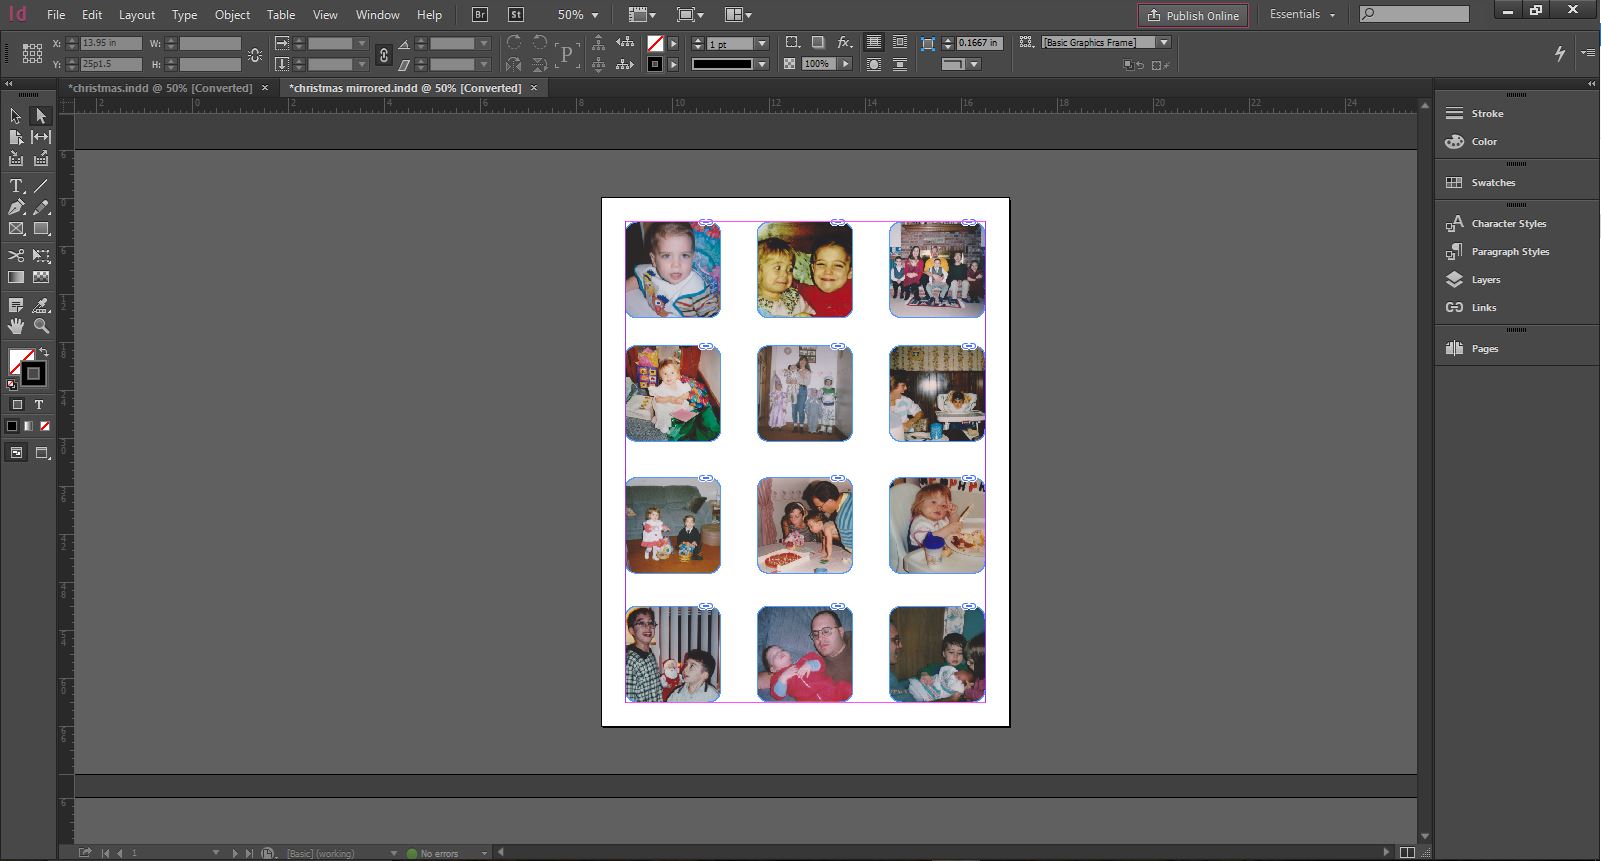Image resolution: width=1601 pixels, height=861 pixels.
Task: Click the Publish Online button
Action: pos(1193,15)
